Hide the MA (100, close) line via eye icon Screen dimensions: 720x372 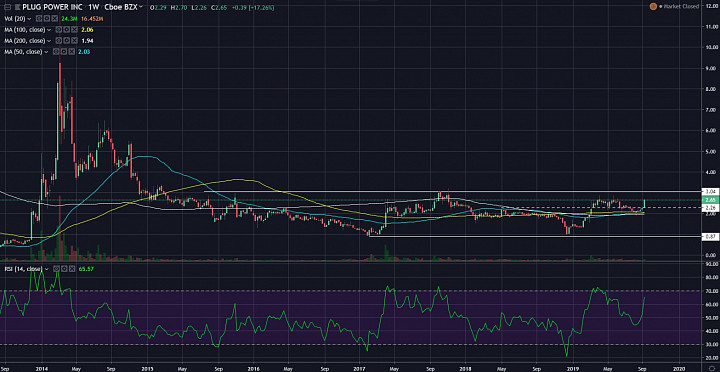click(58, 29)
